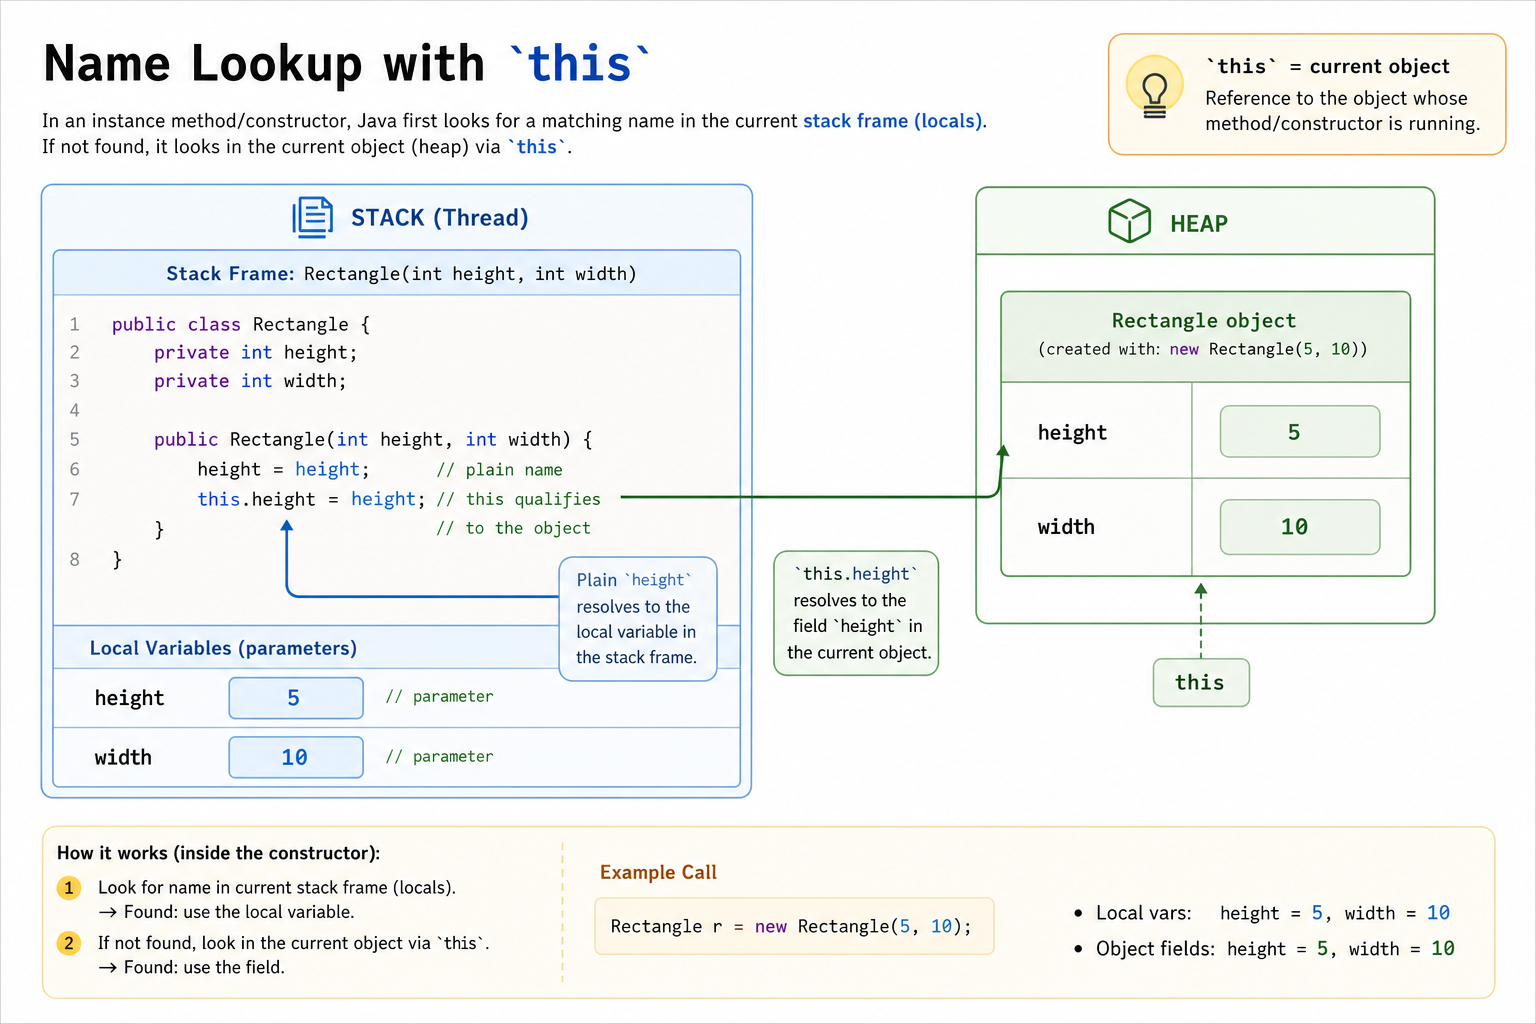Click the green "this" reference box under the heap

(x=1201, y=683)
